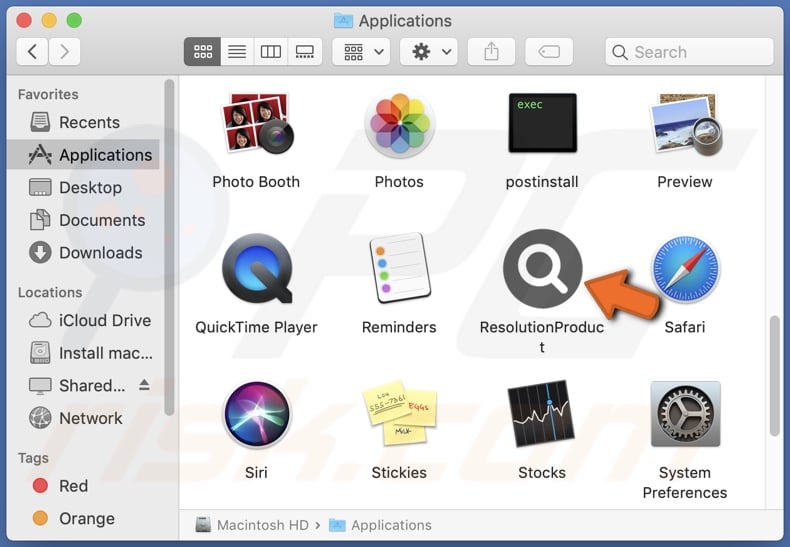Open Network in the sidebar

[83, 418]
